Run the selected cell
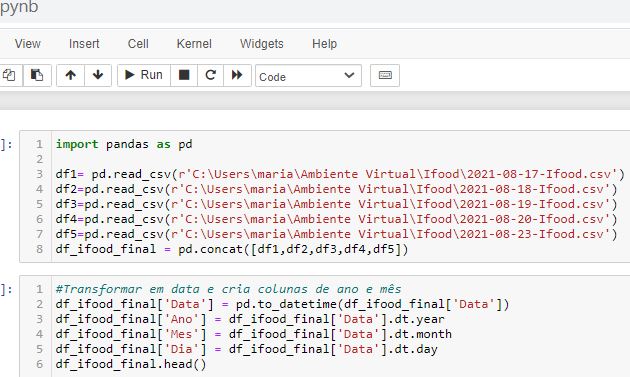630x377 pixels. pyautogui.click(x=144, y=75)
